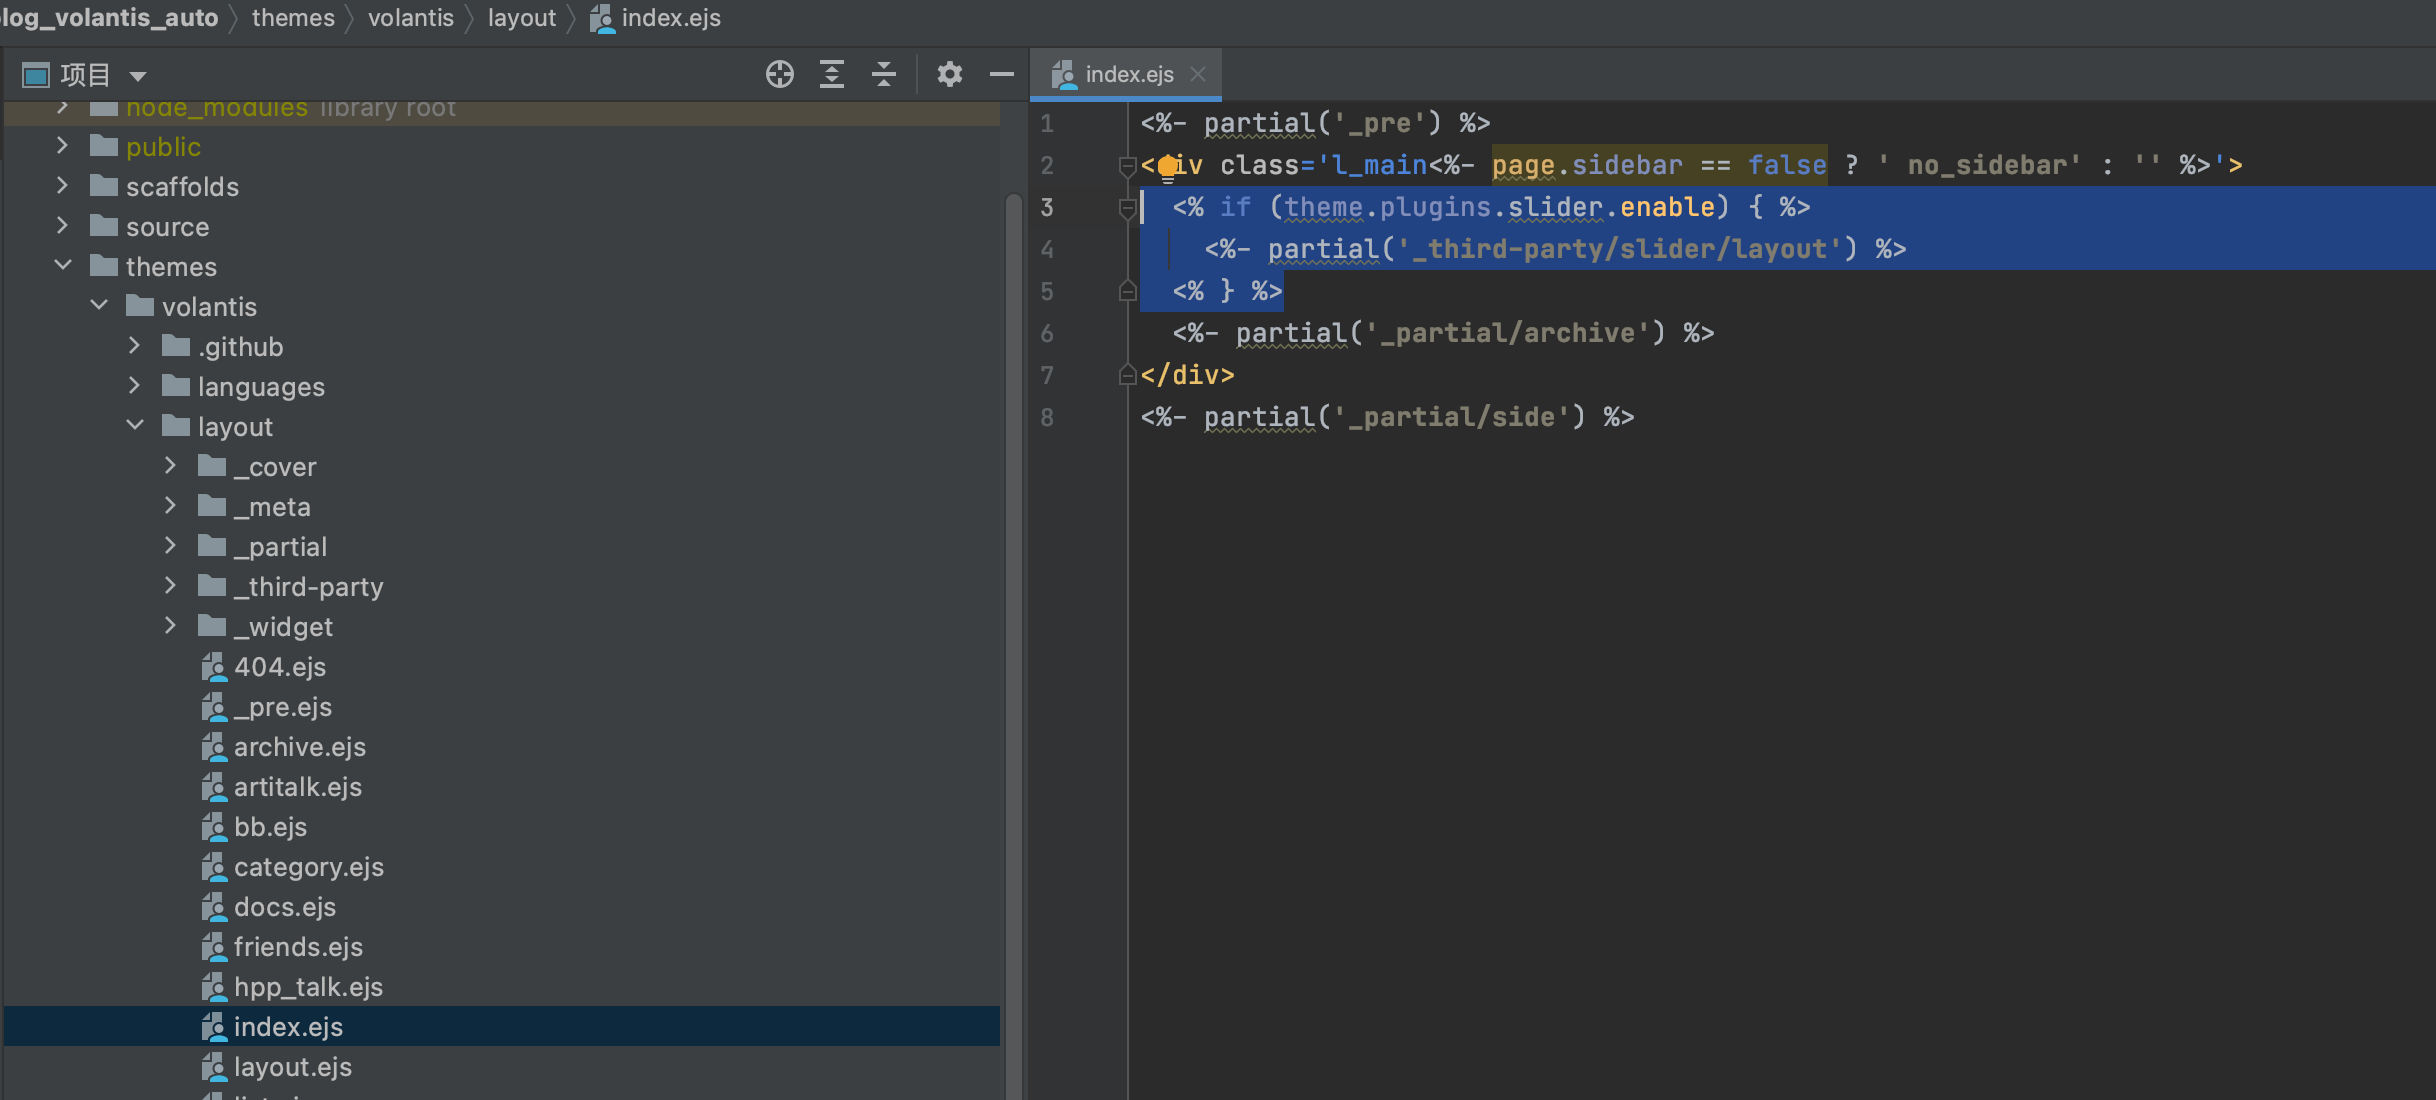
Task: Click fold end marker on line 5
Action: 1127,291
